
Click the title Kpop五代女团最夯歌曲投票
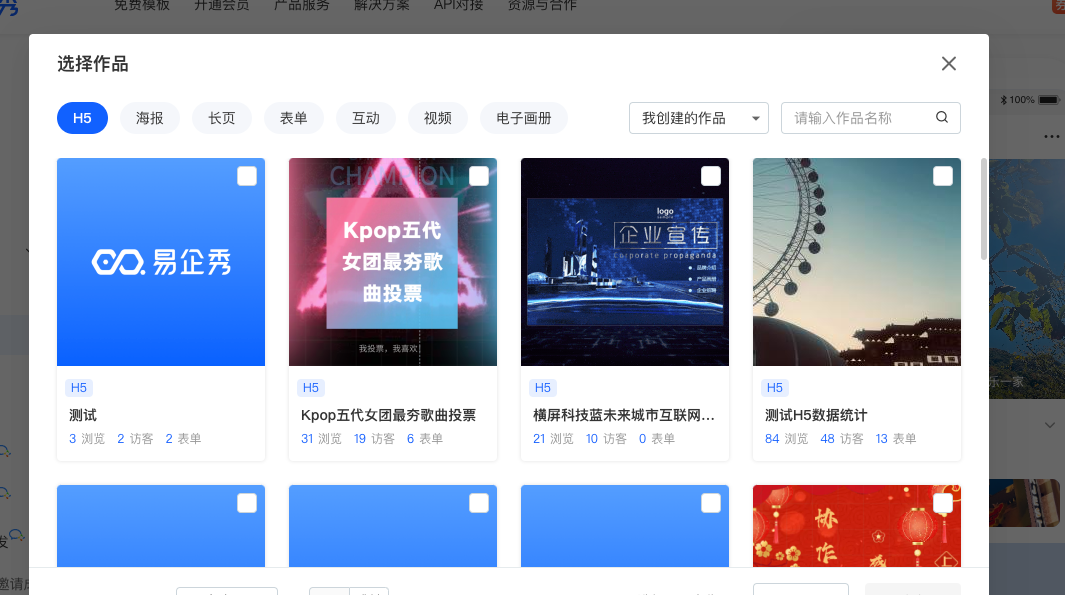click(389, 415)
